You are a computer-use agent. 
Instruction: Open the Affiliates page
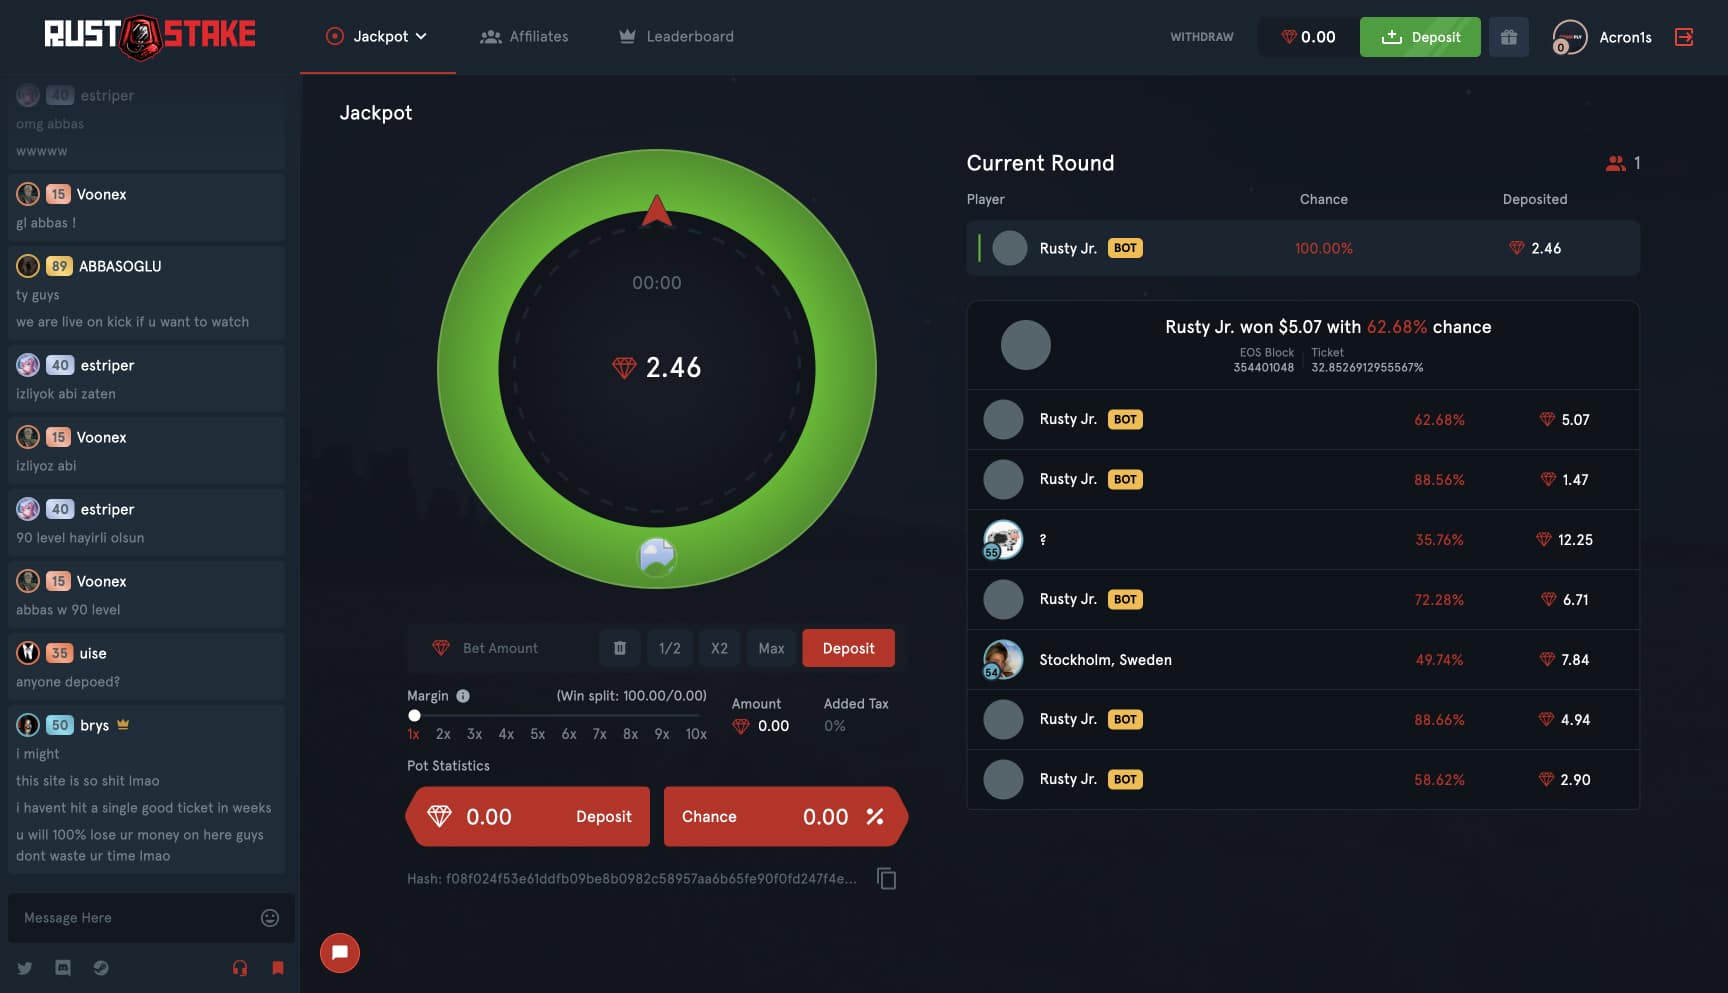[525, 37]
